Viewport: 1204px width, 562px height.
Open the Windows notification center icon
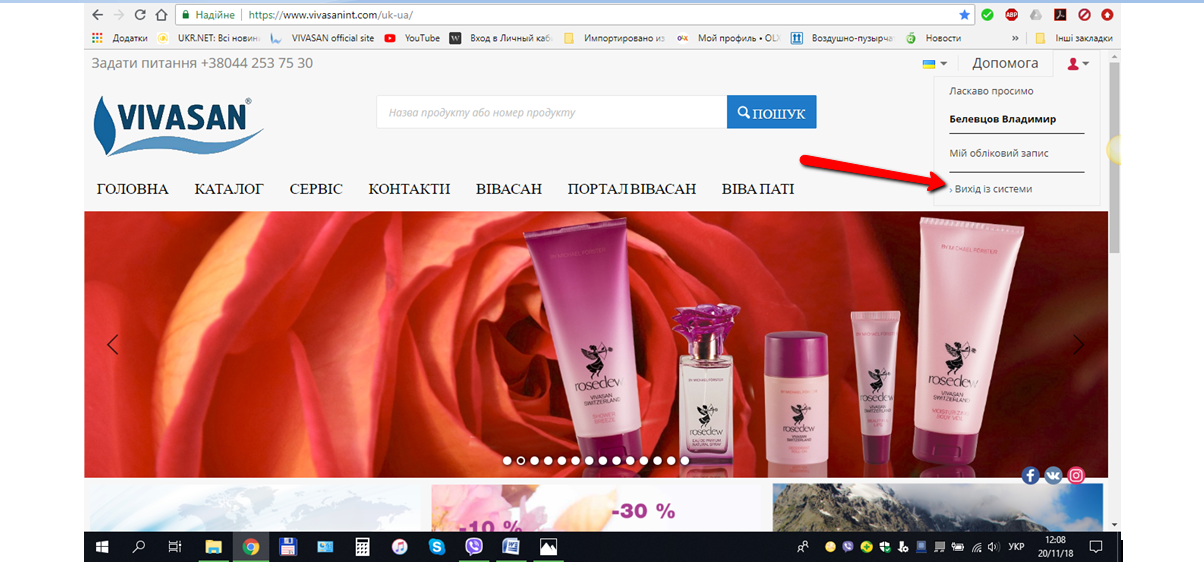(x=1095, y=547)
